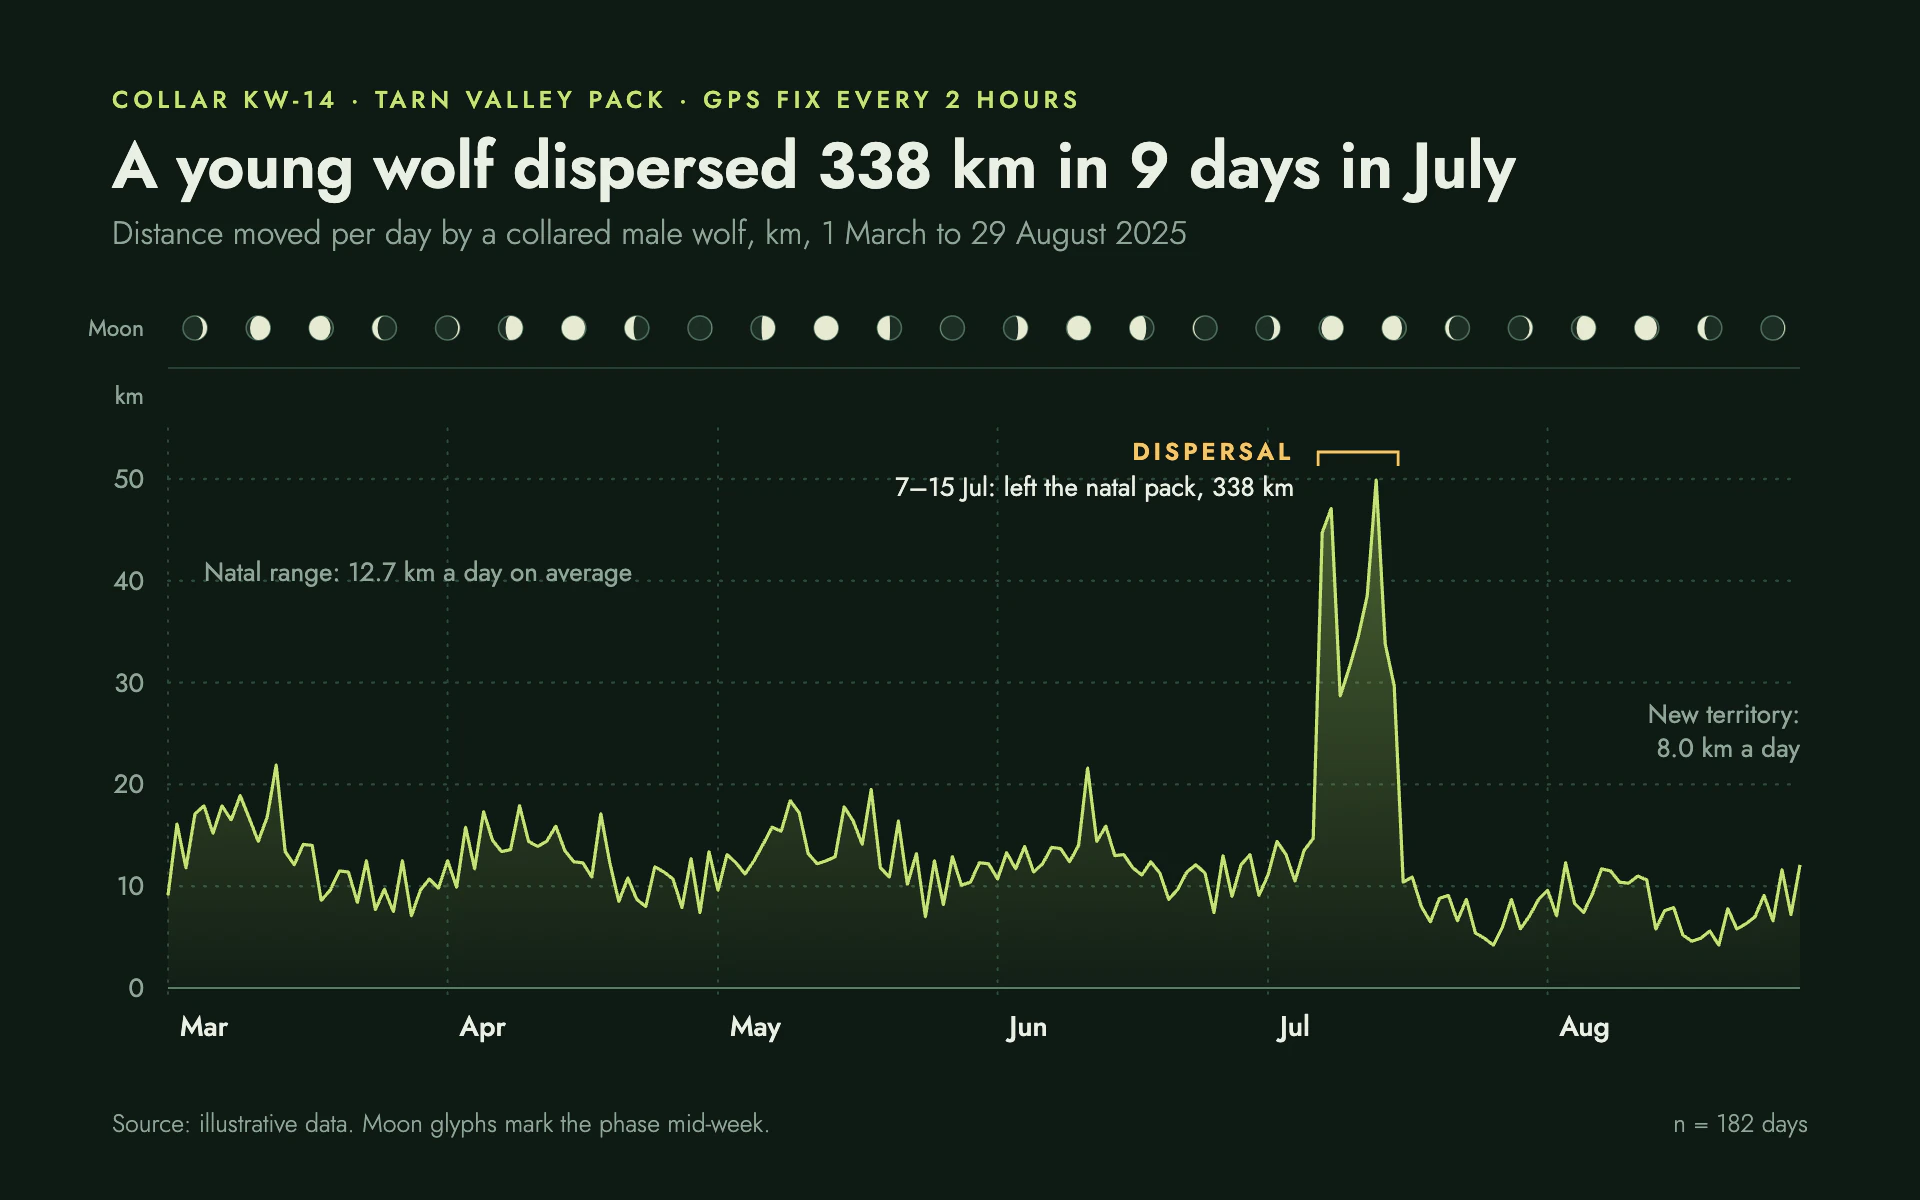The height and width of the screenshot is (1200, 1920).
Task: Click the "Natal range: 12.7 km a day" note
Action: [418, 573]
